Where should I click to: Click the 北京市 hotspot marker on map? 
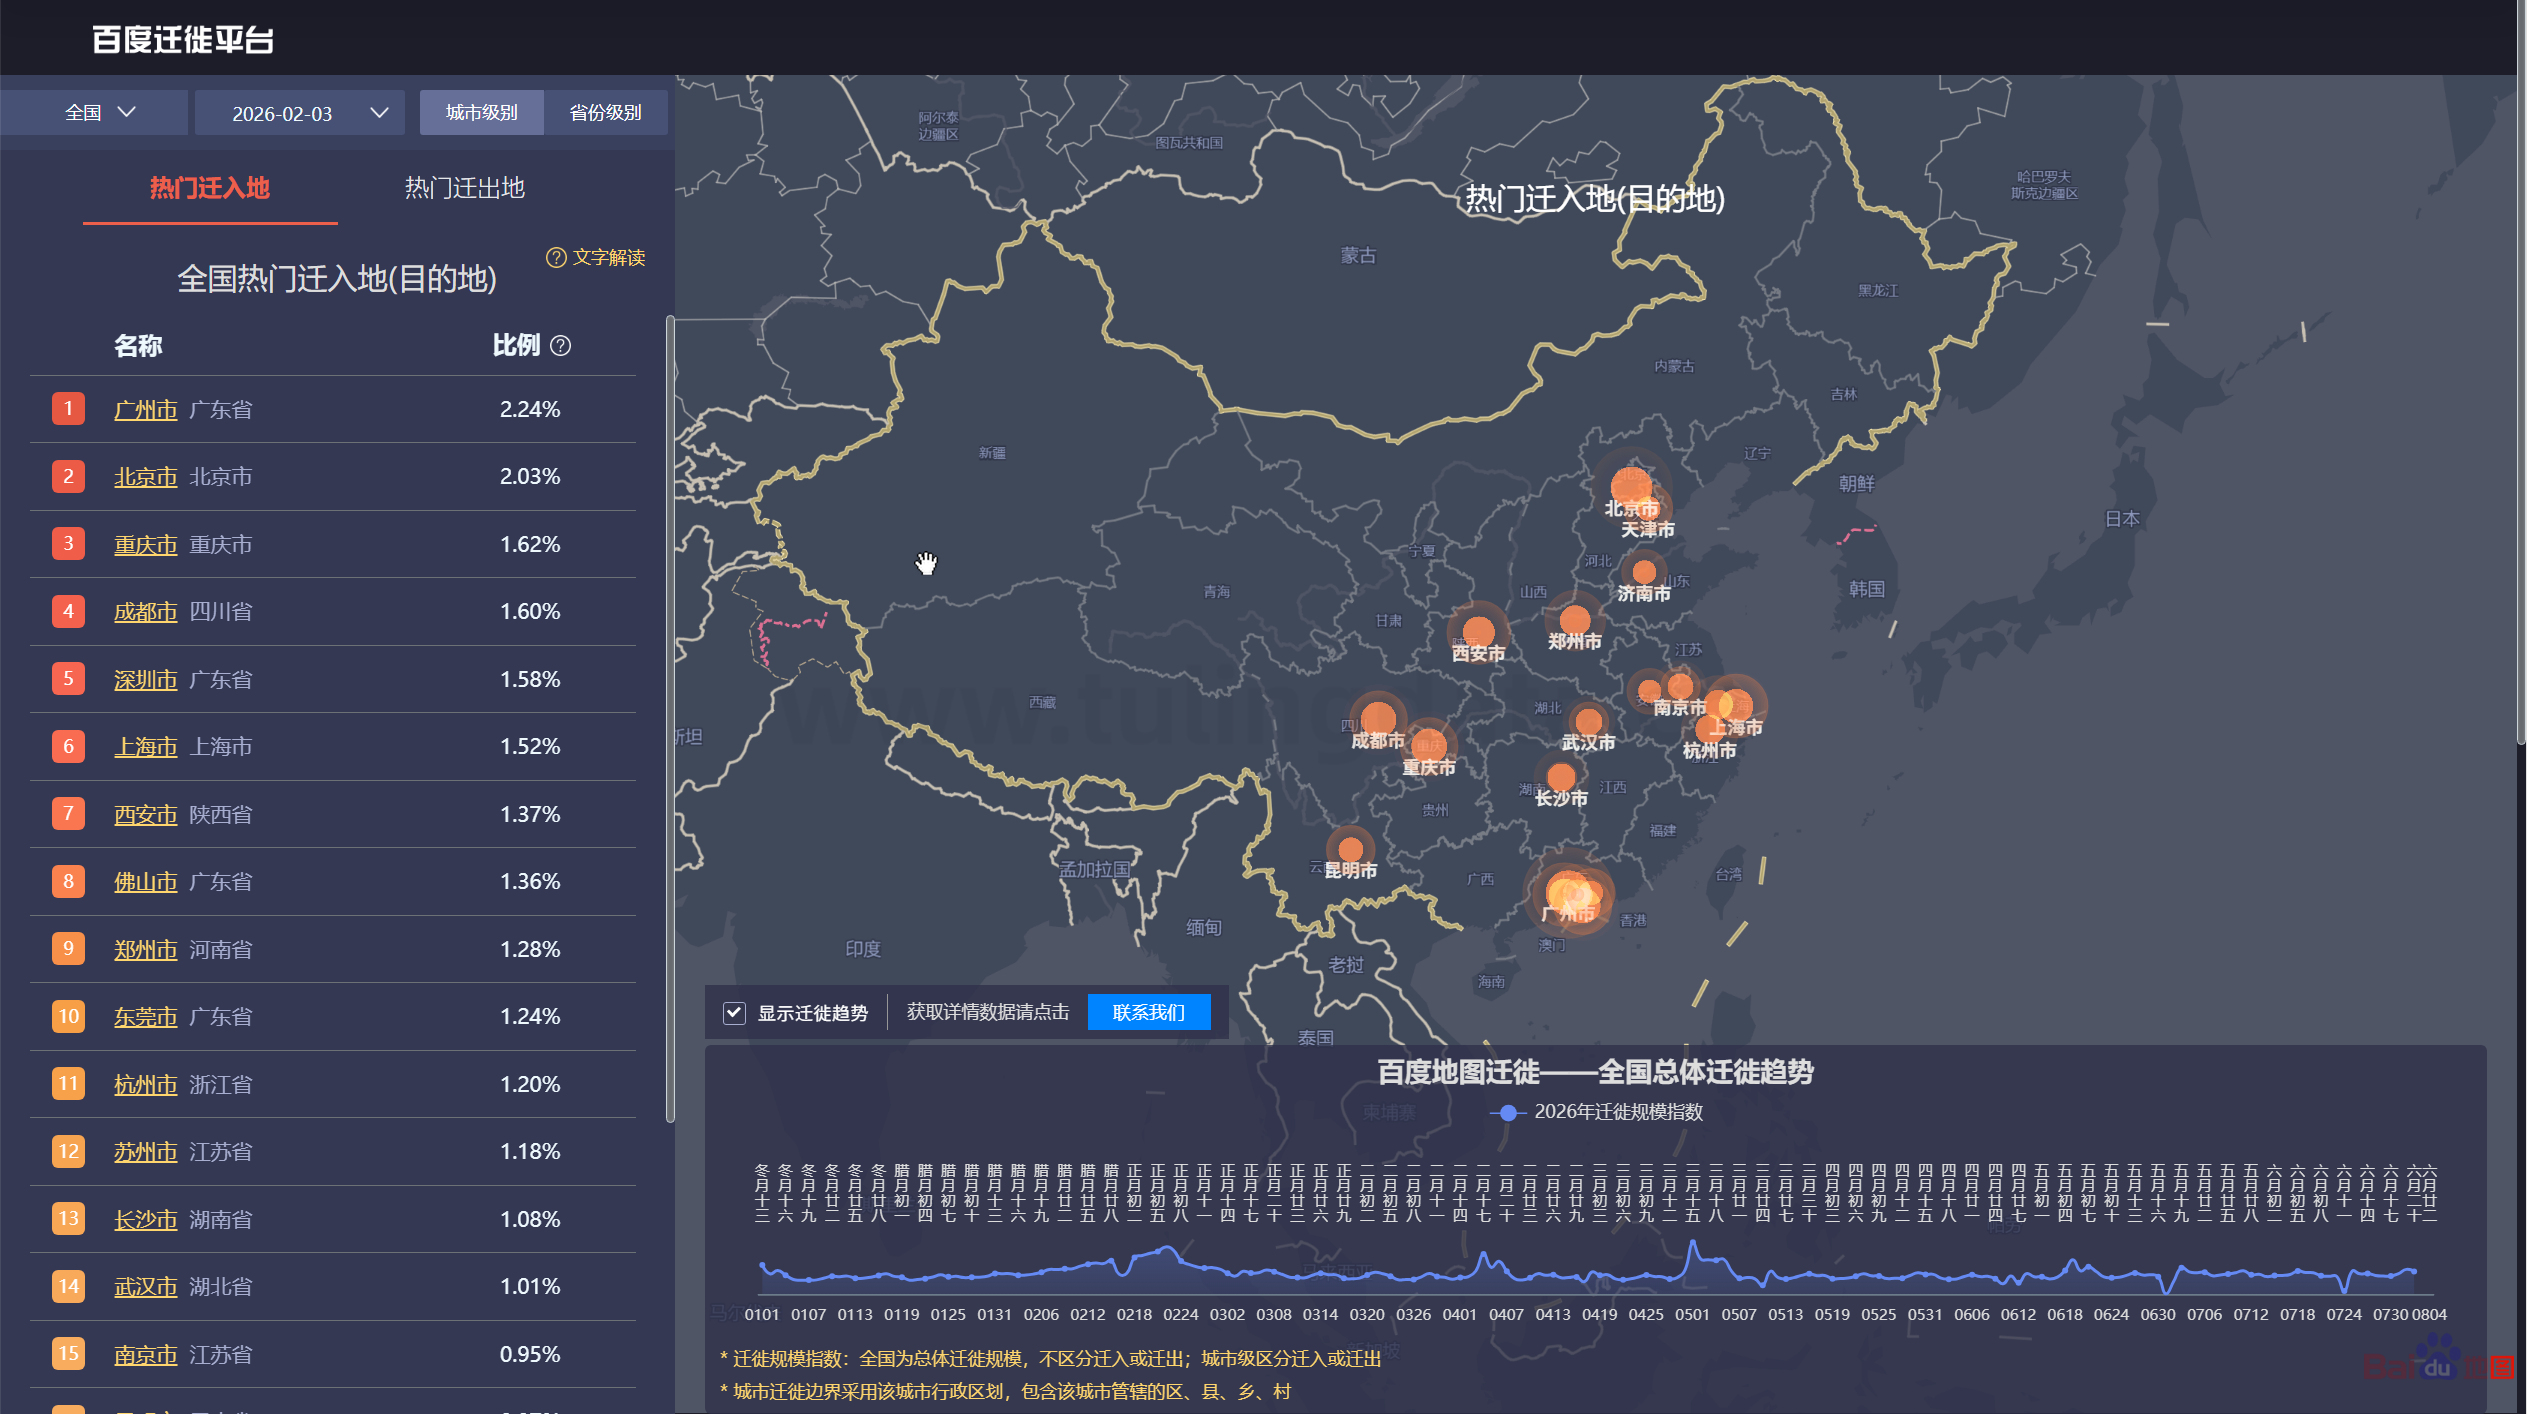tap(1631, 487)
